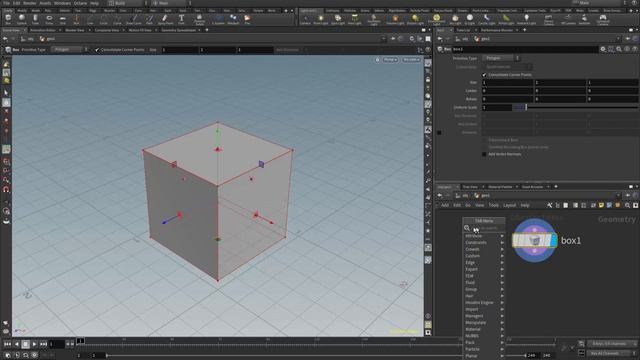The width and height of the screenshot is (640, 360).
Task: Select the File shelf tool
Action: (x=247, y=19)
